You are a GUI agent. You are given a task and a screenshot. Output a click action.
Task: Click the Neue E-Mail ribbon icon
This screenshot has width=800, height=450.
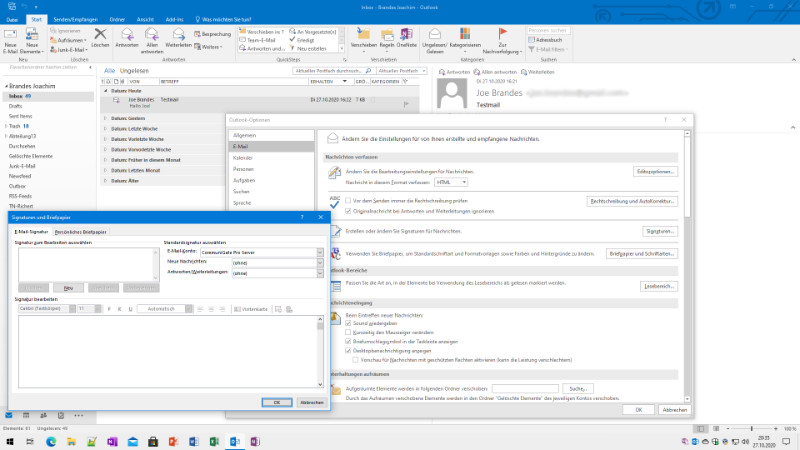pos(10,36)
